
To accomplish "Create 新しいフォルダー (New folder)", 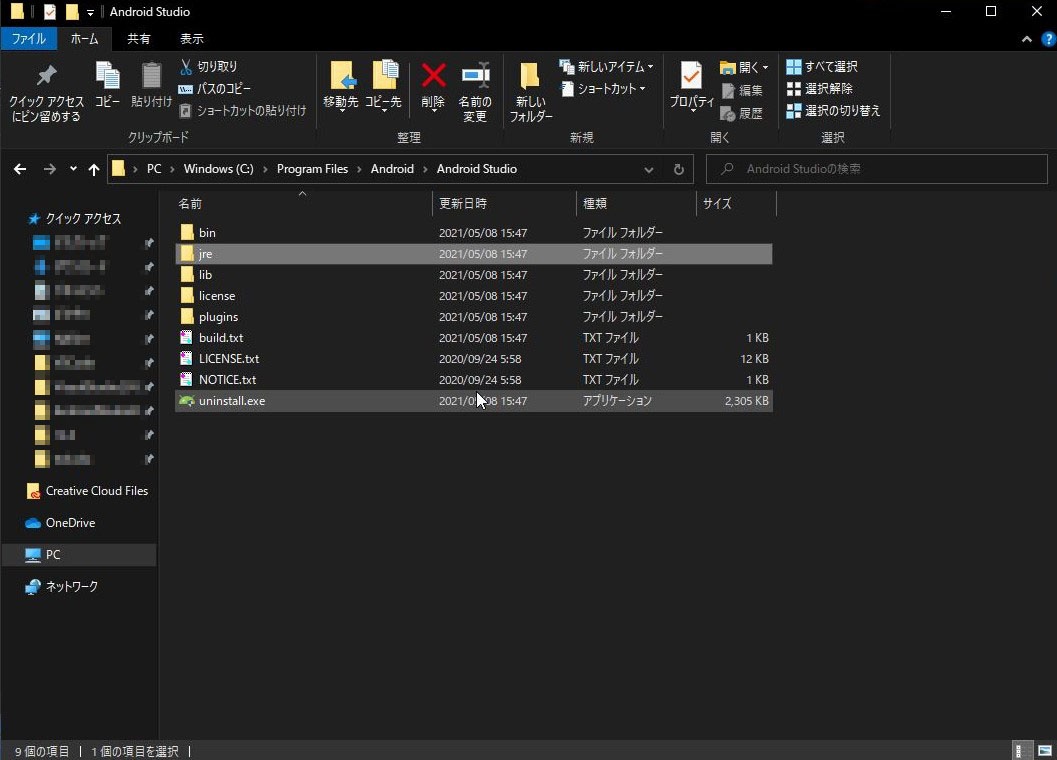I will point(531,92).
